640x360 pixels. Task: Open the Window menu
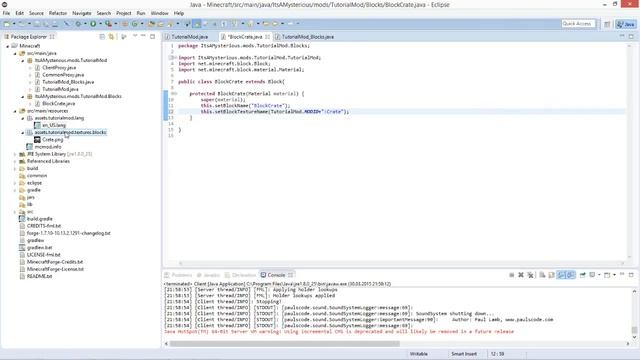(159, 13)
